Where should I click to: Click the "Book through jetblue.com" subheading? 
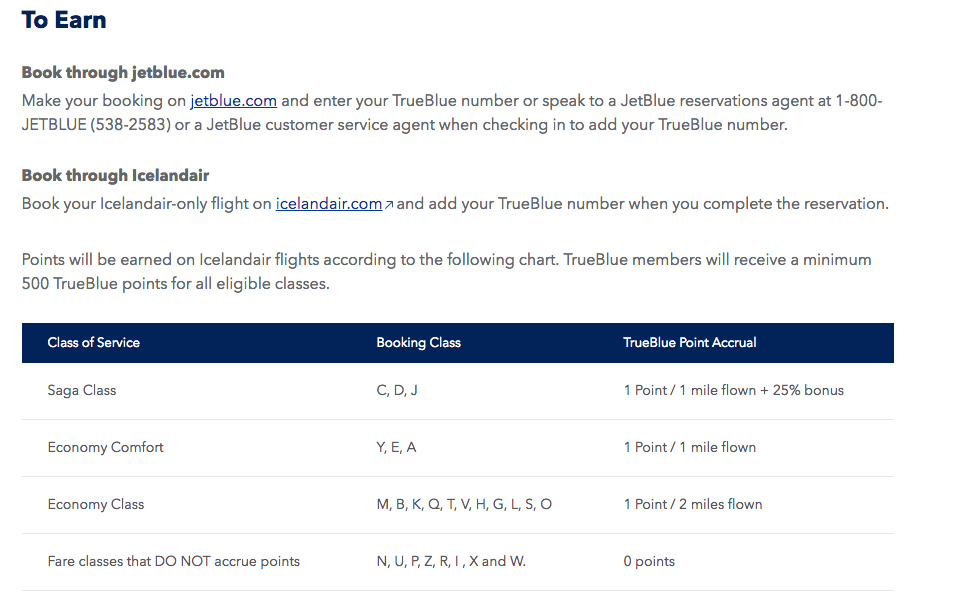coord(123,72)
